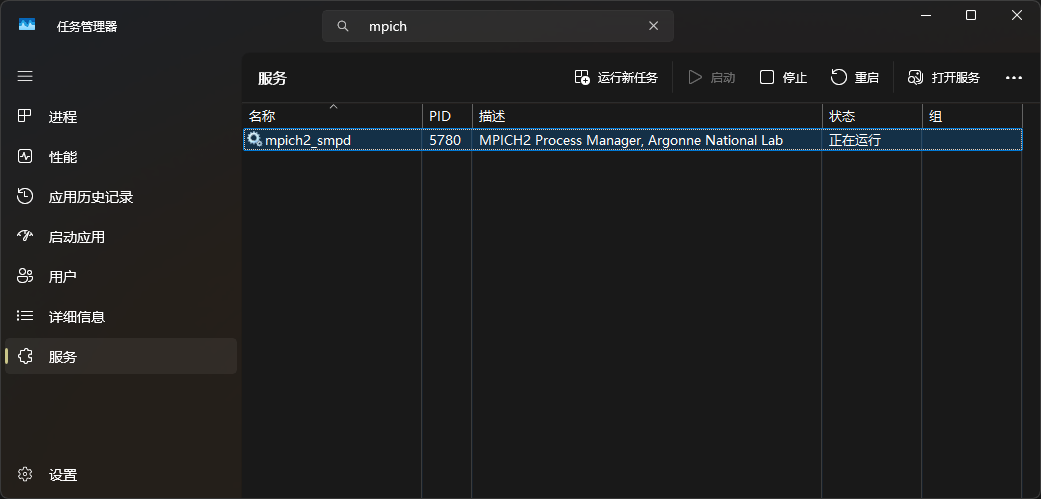The width and height of the screenshot is (1041, 499).
Task: Select the mpich2_smpd service name
Action: click(308, 140)
